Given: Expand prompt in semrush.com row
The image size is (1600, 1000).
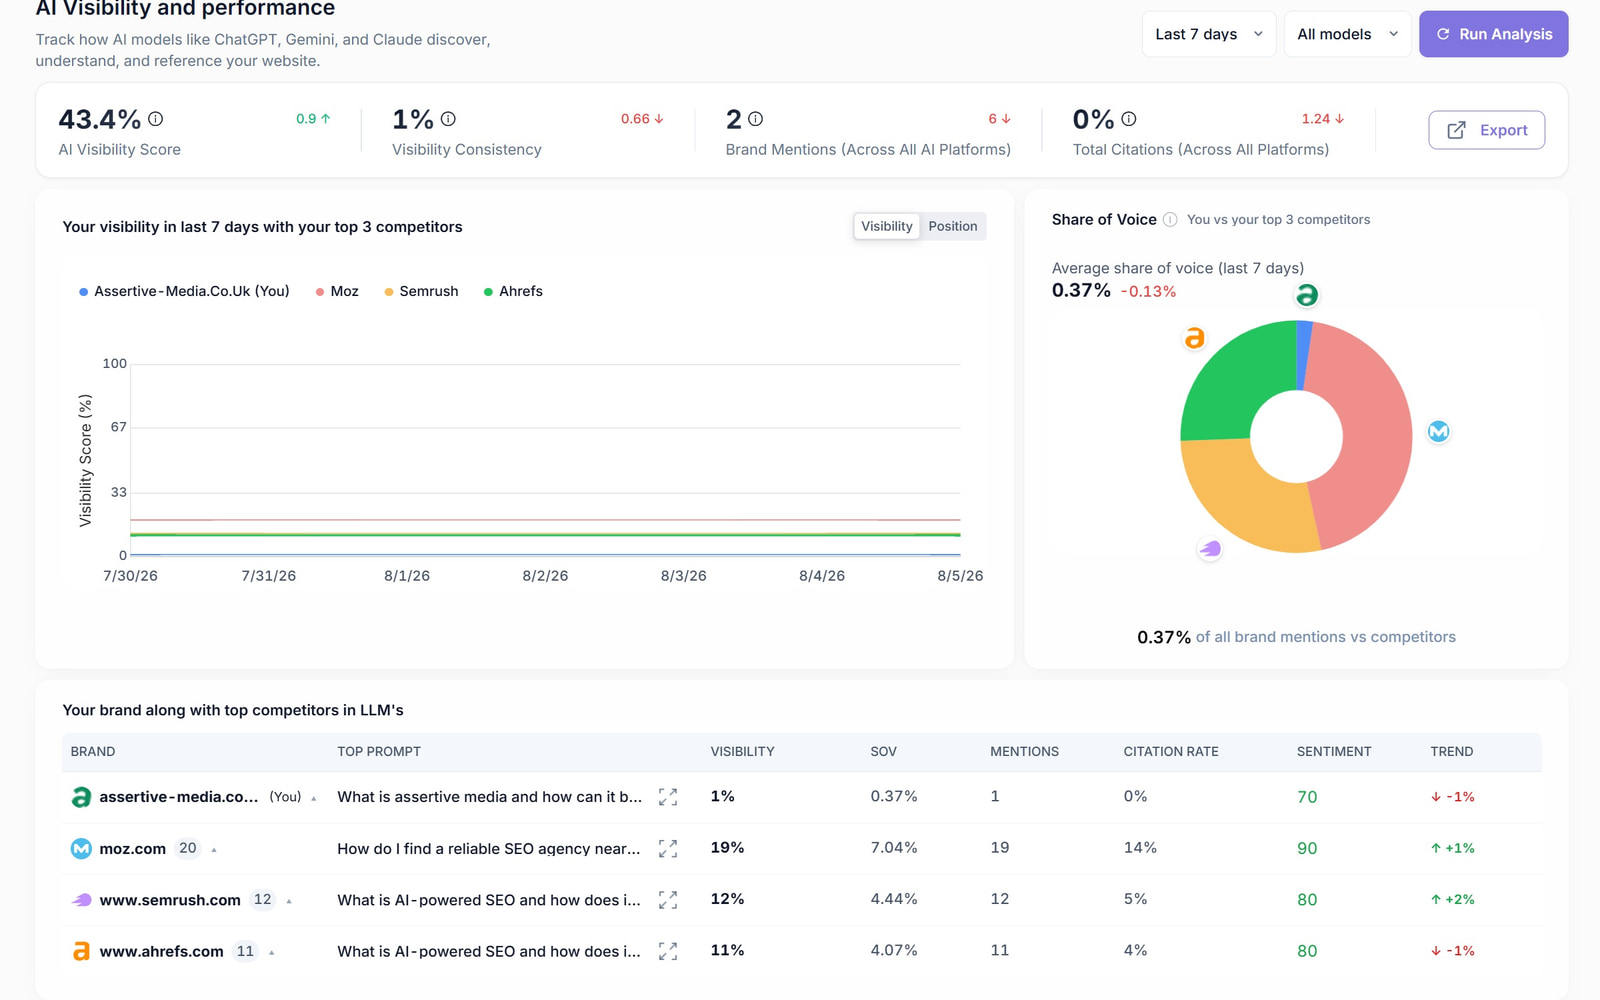Looking at the screenshot, I should coord(668,900).
